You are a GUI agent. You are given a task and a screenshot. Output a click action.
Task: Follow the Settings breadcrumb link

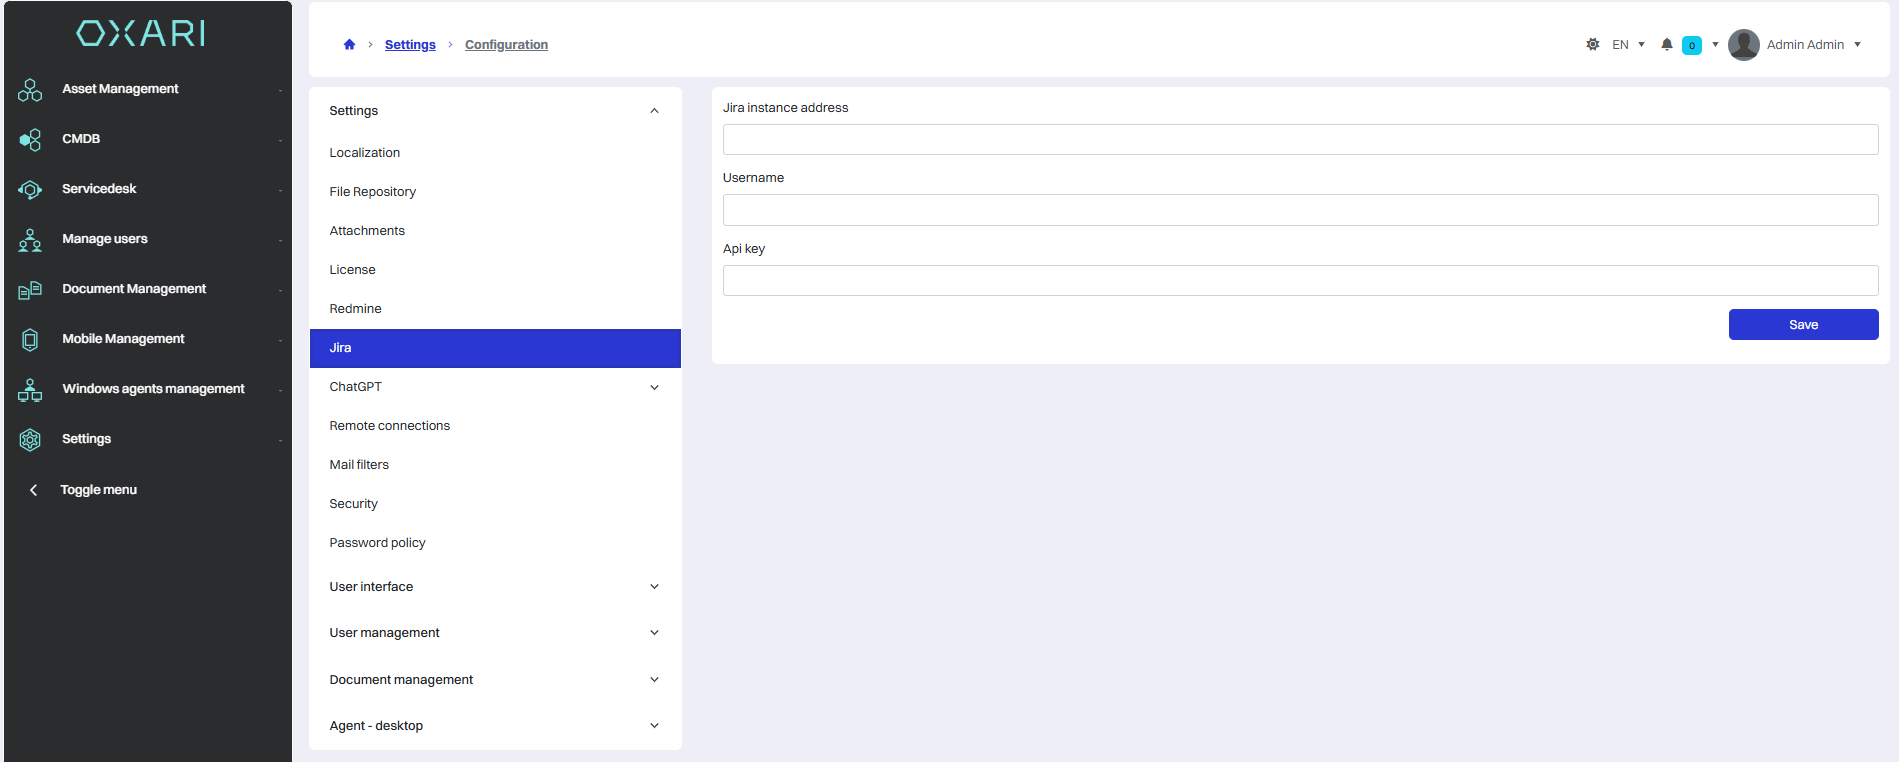tap(410, 45)
